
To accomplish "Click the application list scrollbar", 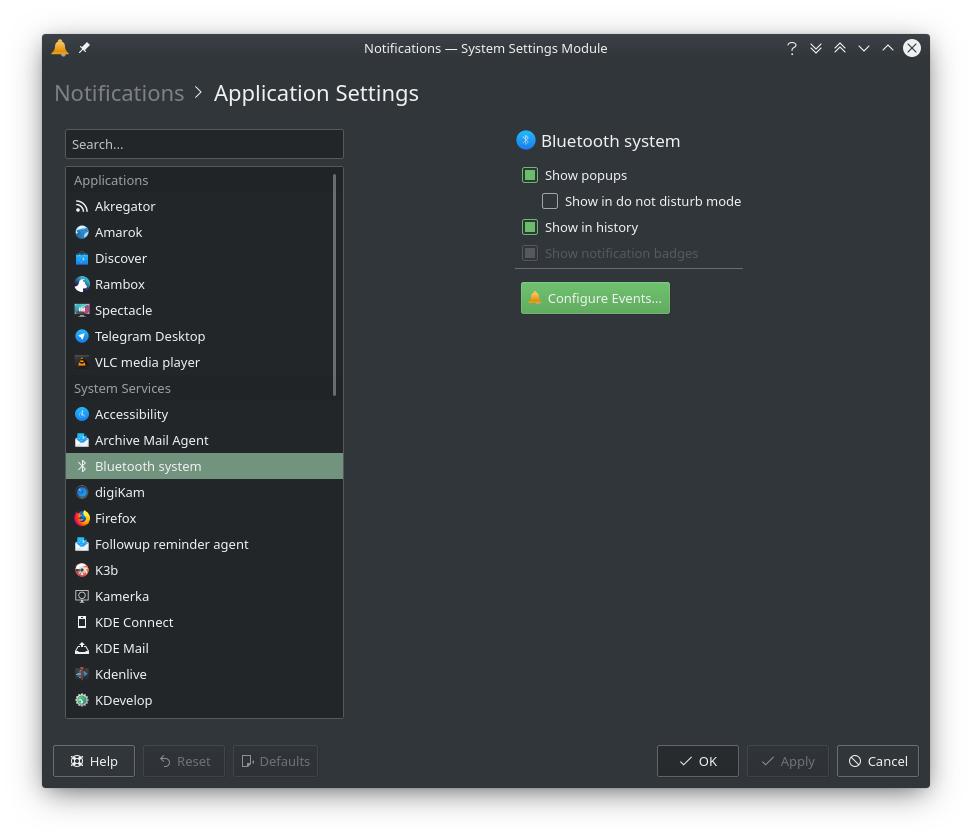I will (335, 284).
